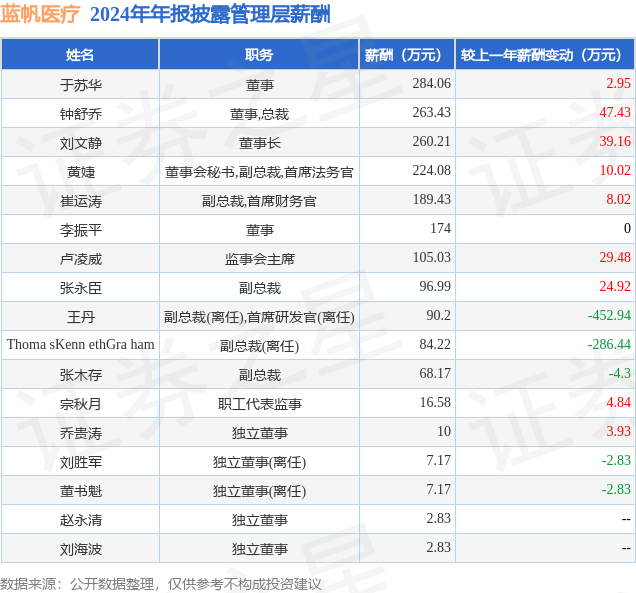Screen dimensions: 636x593
Task: Click the salary value 16.58
Action: 435,402
